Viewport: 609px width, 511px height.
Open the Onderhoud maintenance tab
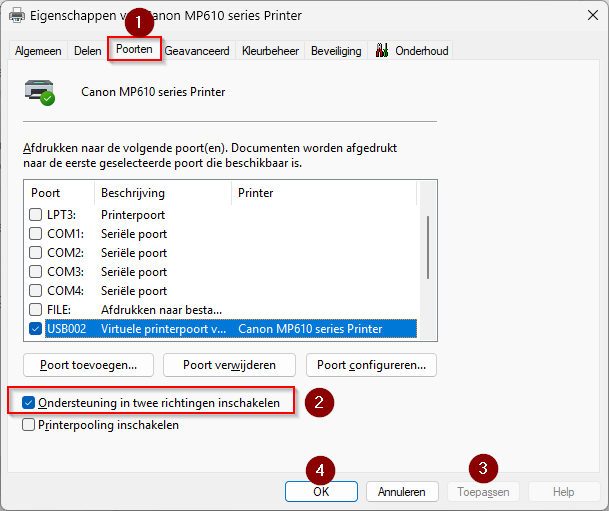[x=412, y=51]
